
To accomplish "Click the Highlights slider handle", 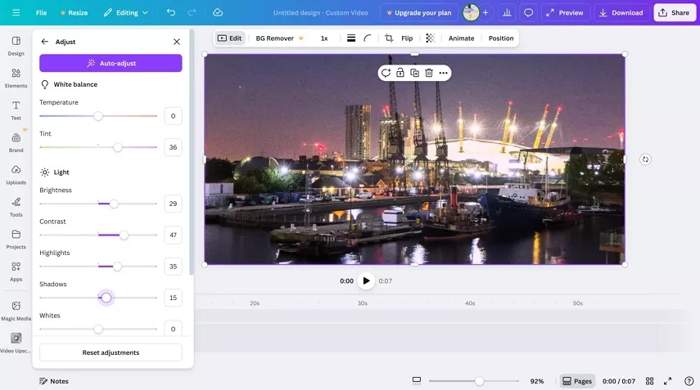I will coord(117,266).
